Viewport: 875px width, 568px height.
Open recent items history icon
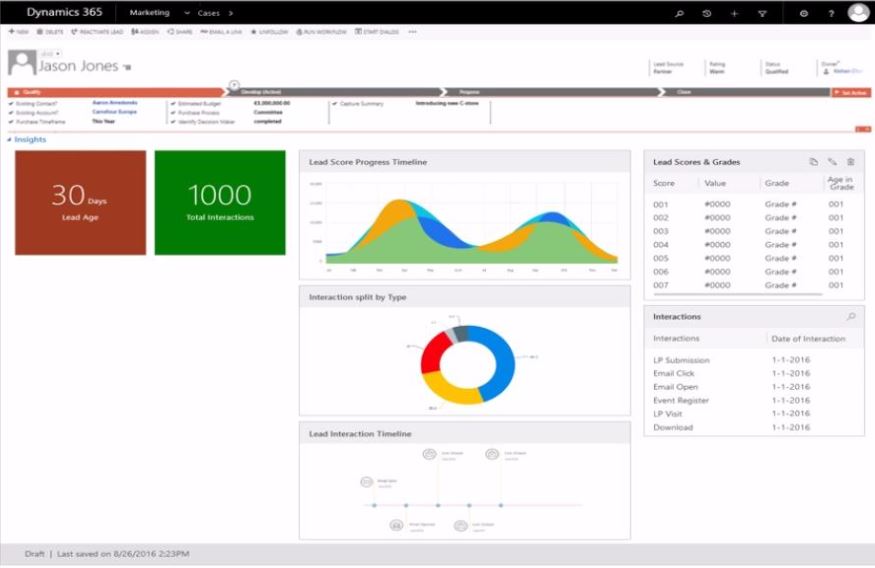coord(707,13)
